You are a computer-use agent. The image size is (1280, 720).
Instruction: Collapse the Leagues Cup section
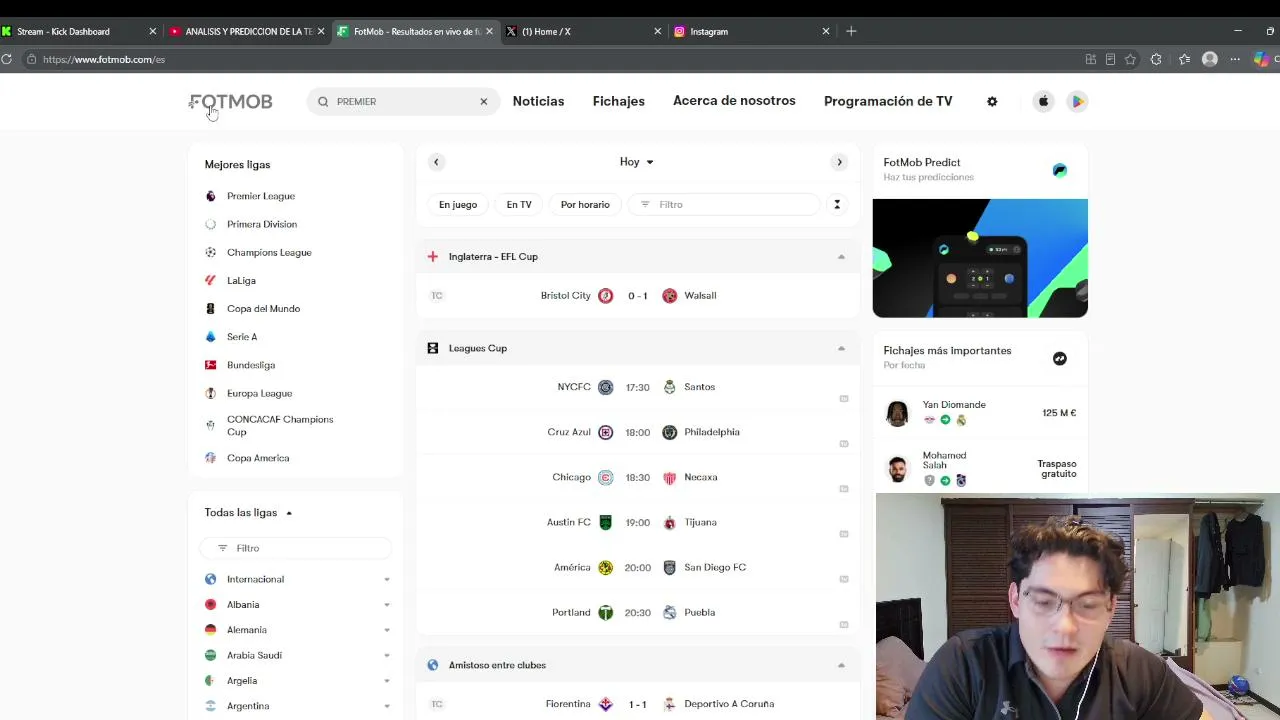coord(841,348)
